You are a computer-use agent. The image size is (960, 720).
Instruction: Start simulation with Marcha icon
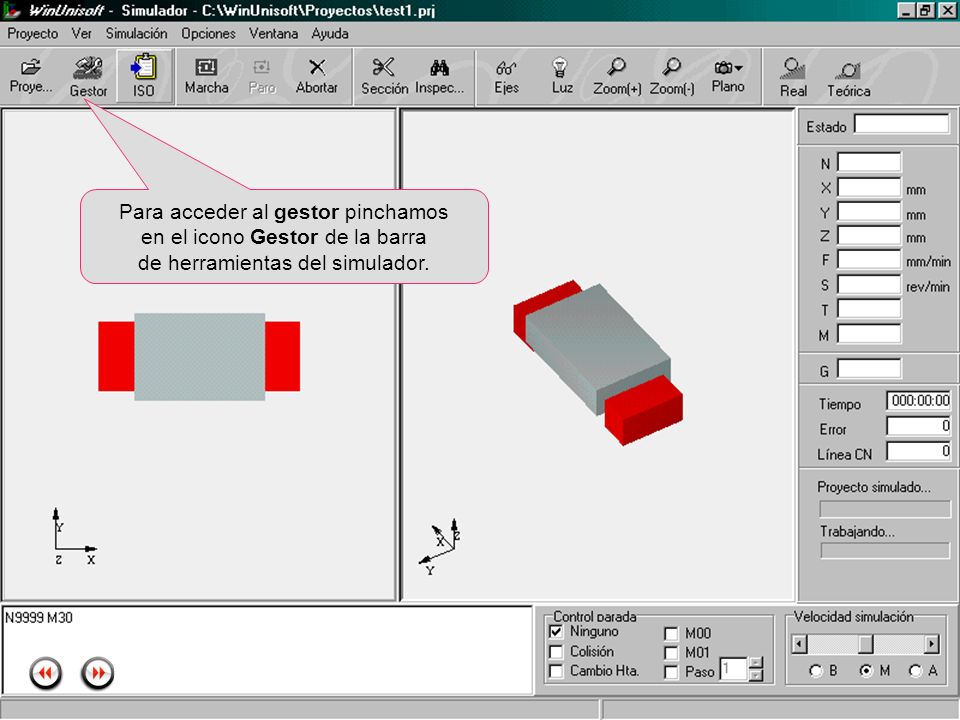(x=206, y=76)
